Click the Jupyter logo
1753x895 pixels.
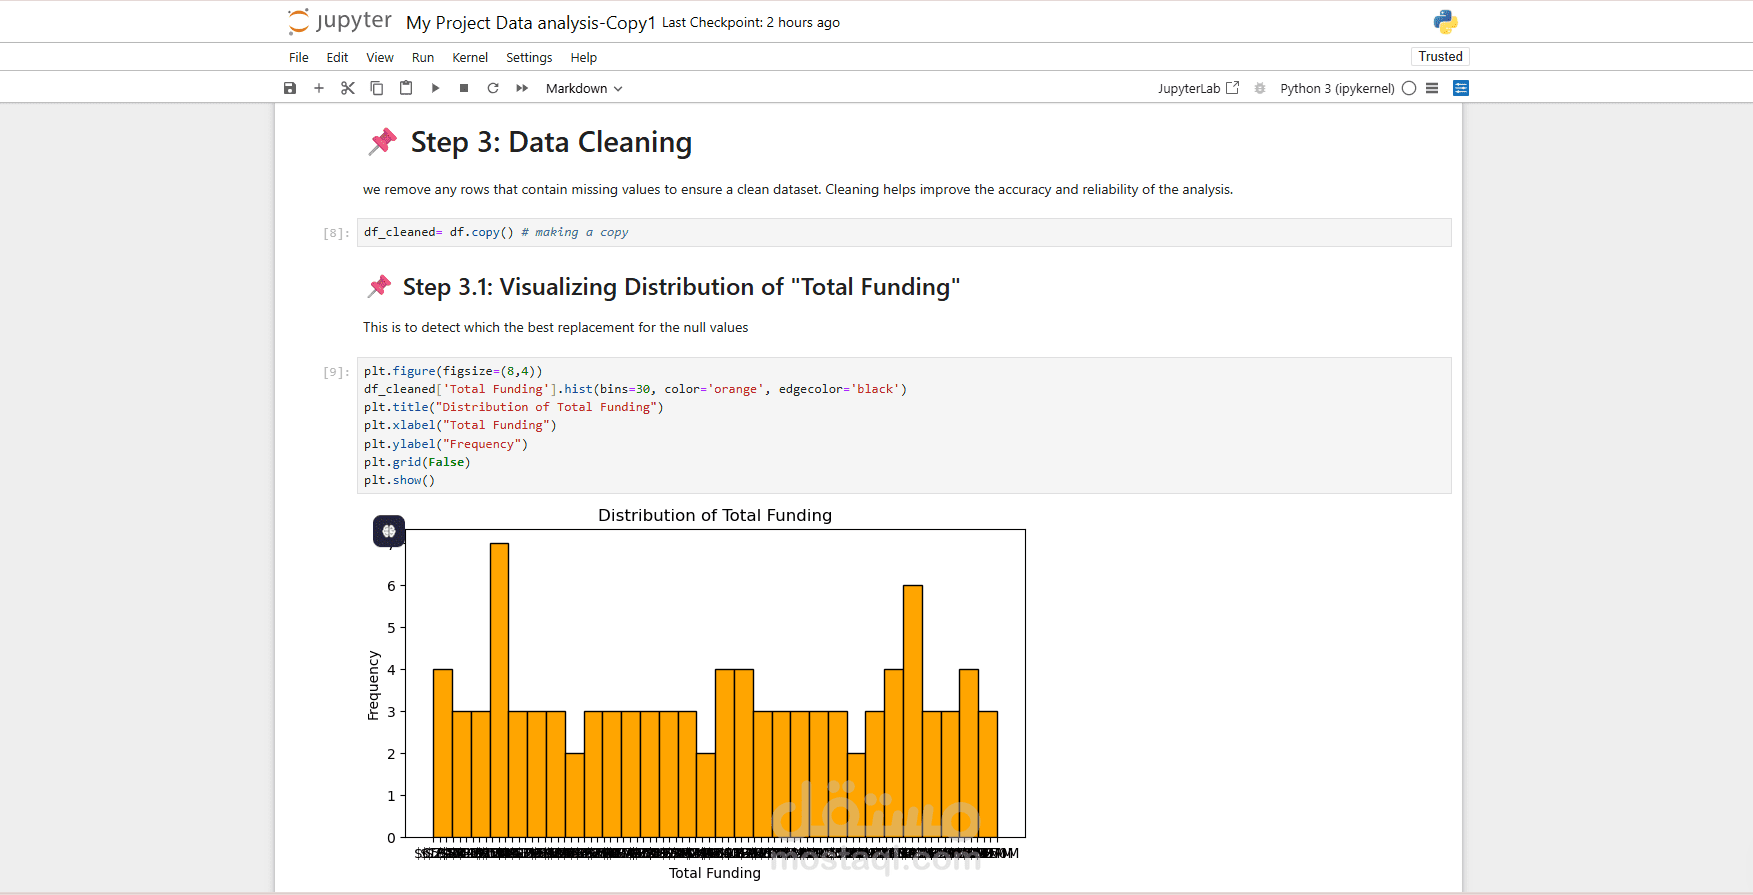point(340,21)
